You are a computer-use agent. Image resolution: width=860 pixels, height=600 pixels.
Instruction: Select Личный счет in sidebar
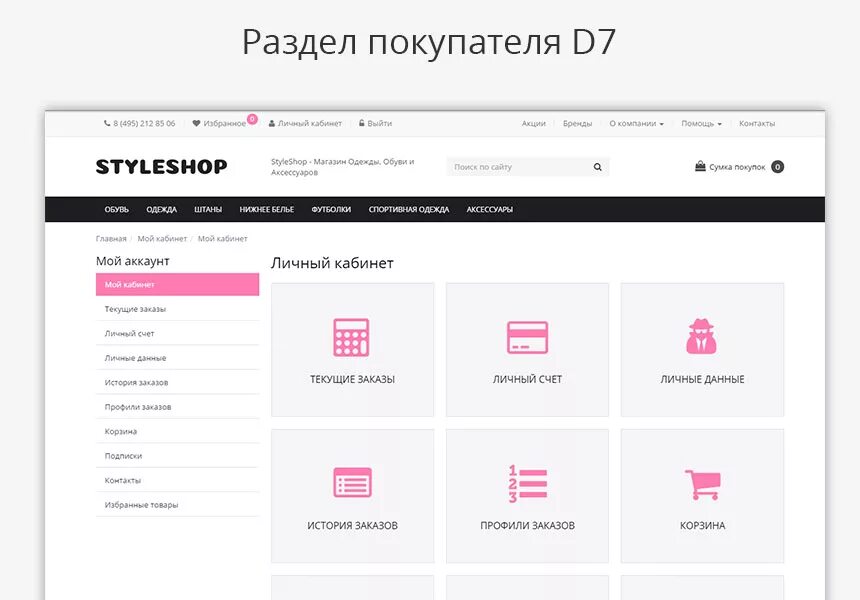(177, 333)
